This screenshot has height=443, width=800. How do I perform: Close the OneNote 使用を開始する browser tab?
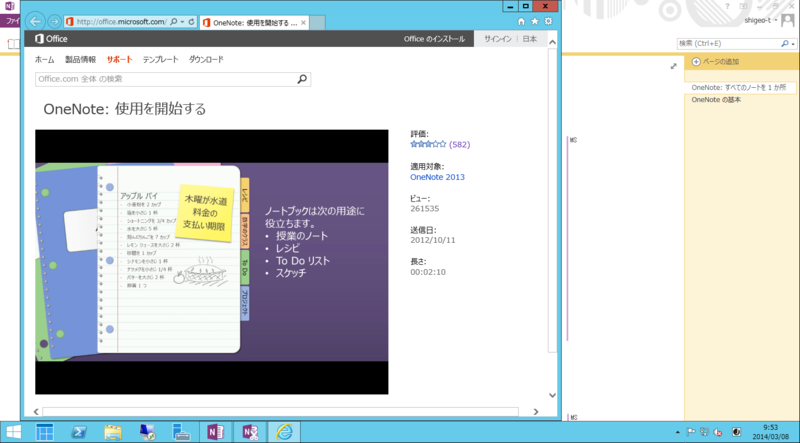(304, 22)
